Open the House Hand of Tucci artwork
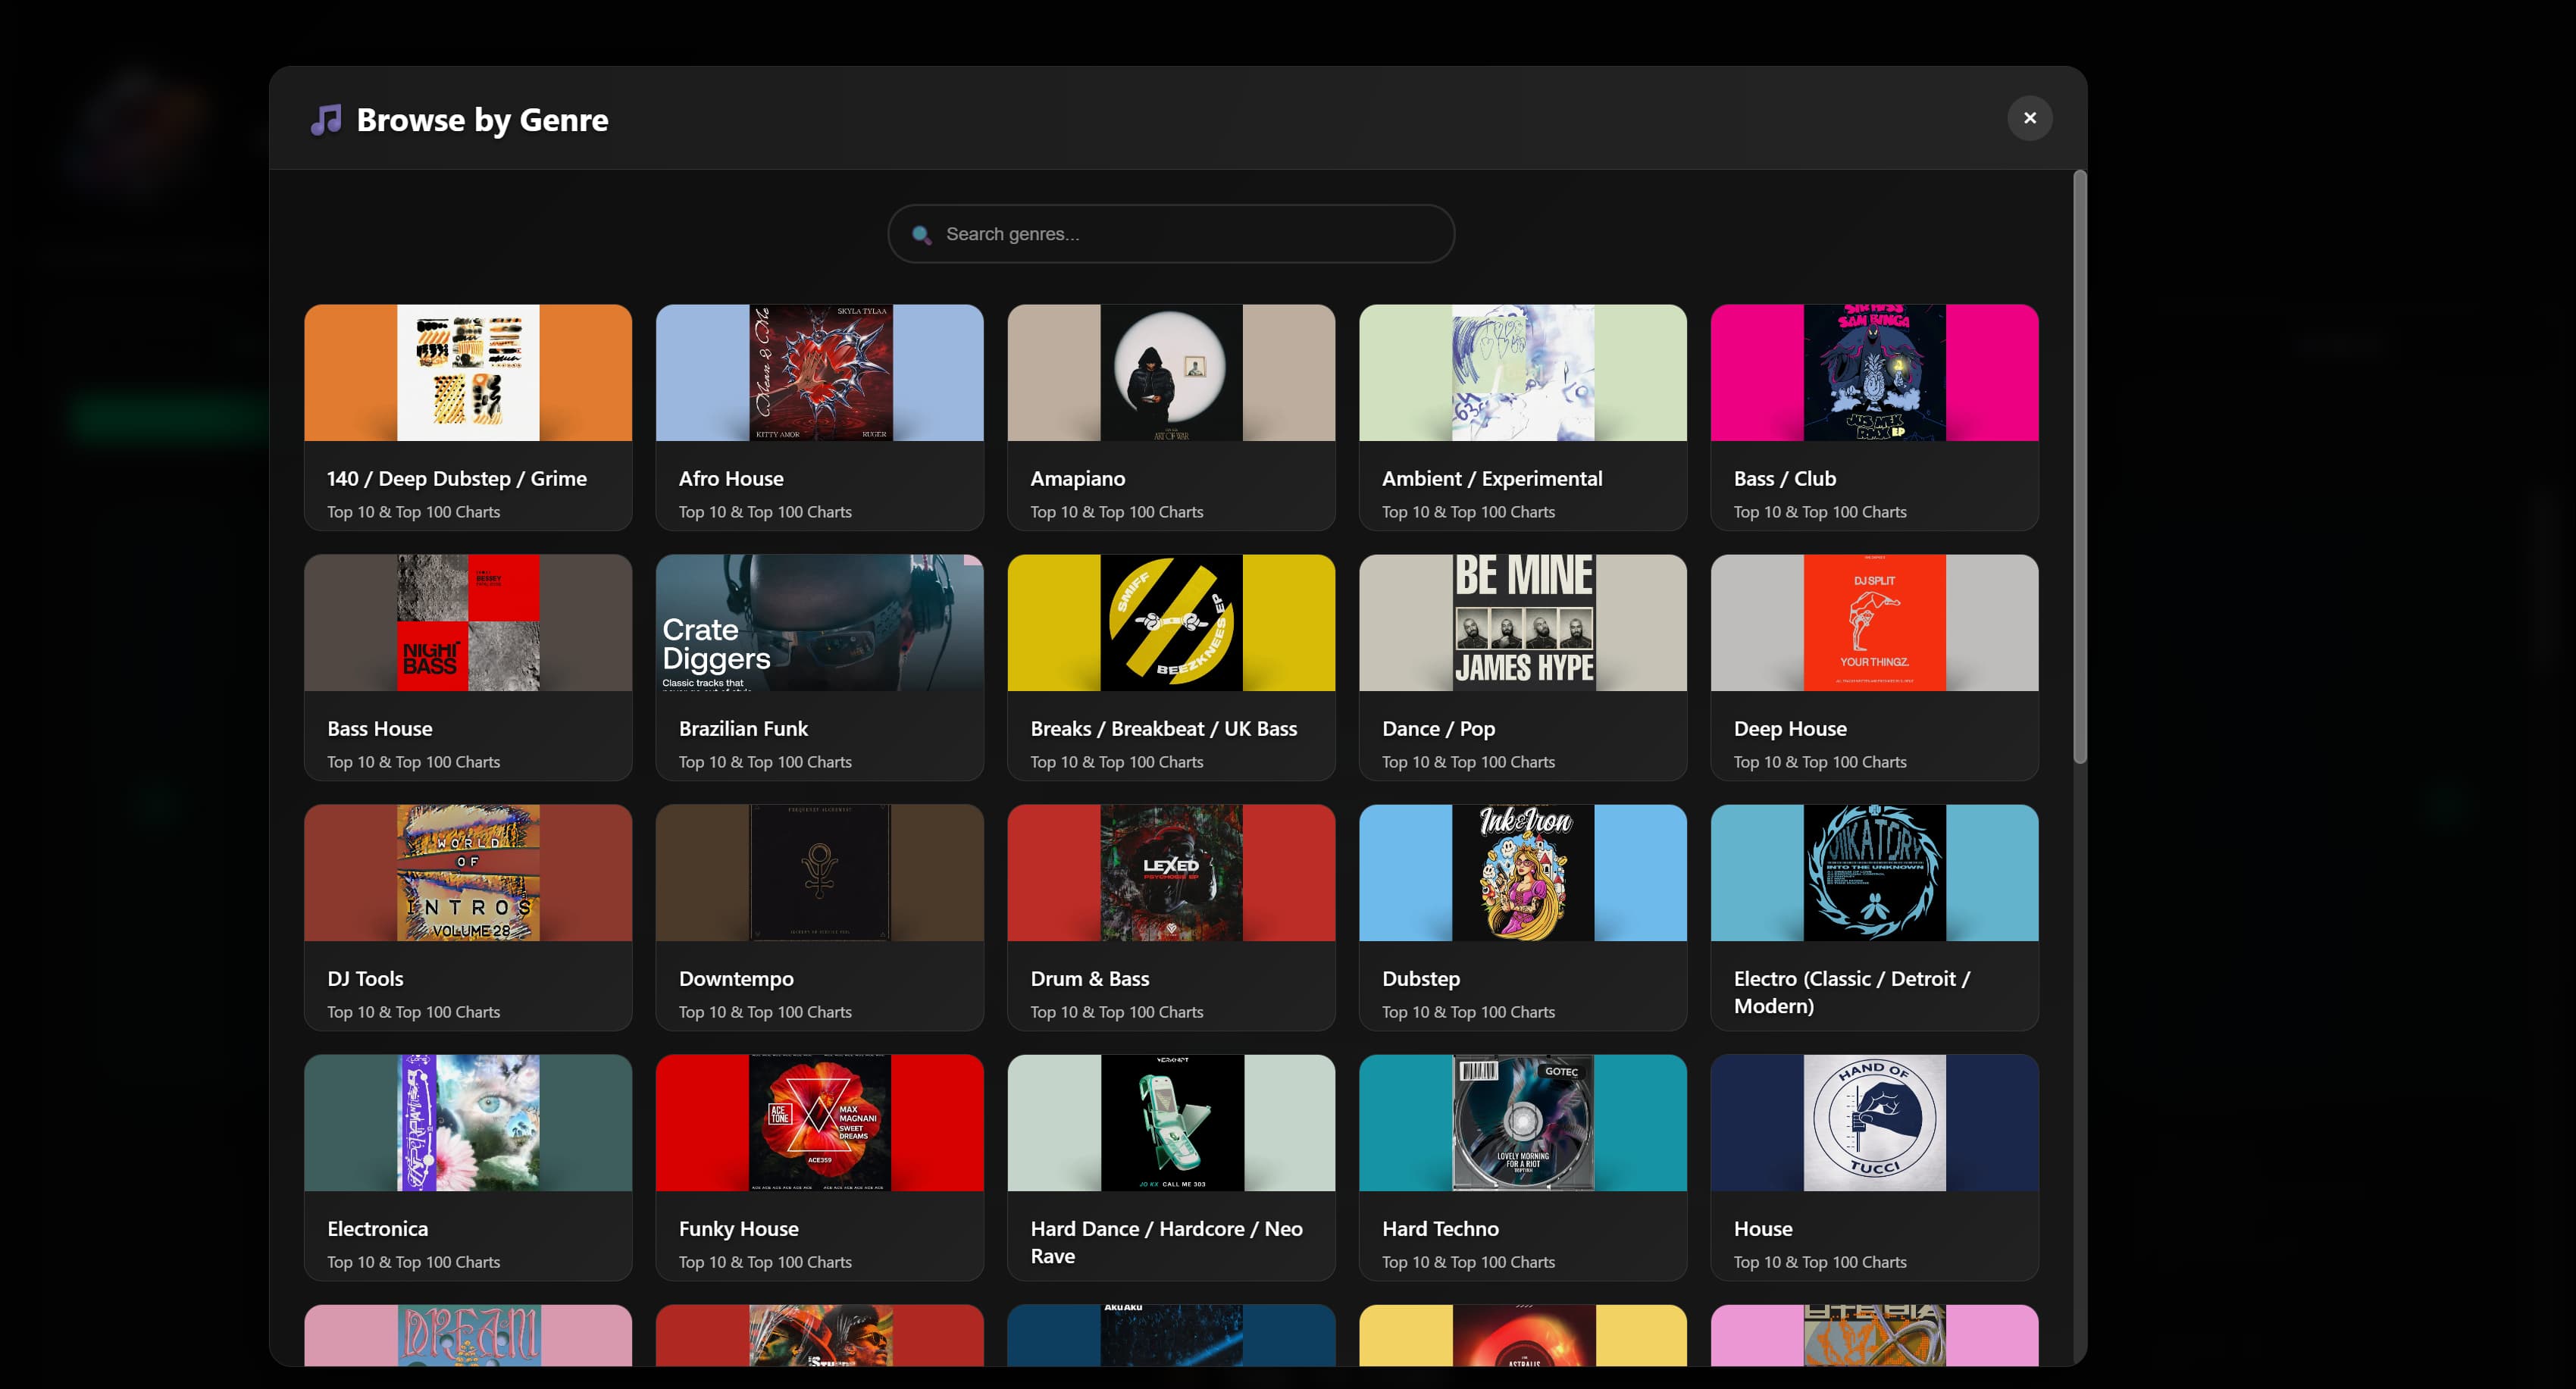 (1875, 1123)
